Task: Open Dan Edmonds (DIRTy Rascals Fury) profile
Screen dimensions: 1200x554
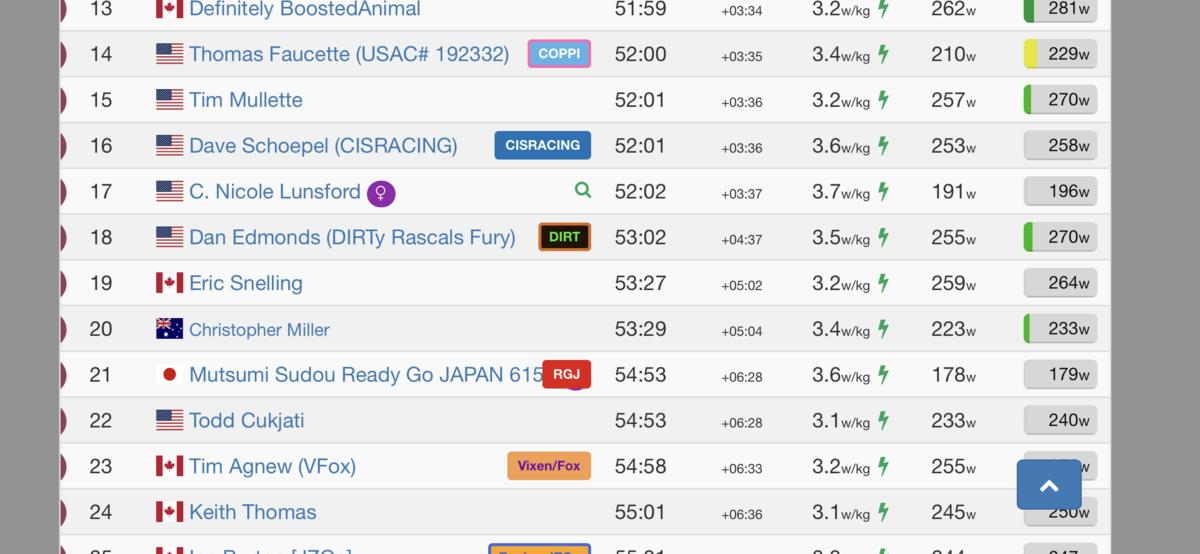Action: coord(352,237)
